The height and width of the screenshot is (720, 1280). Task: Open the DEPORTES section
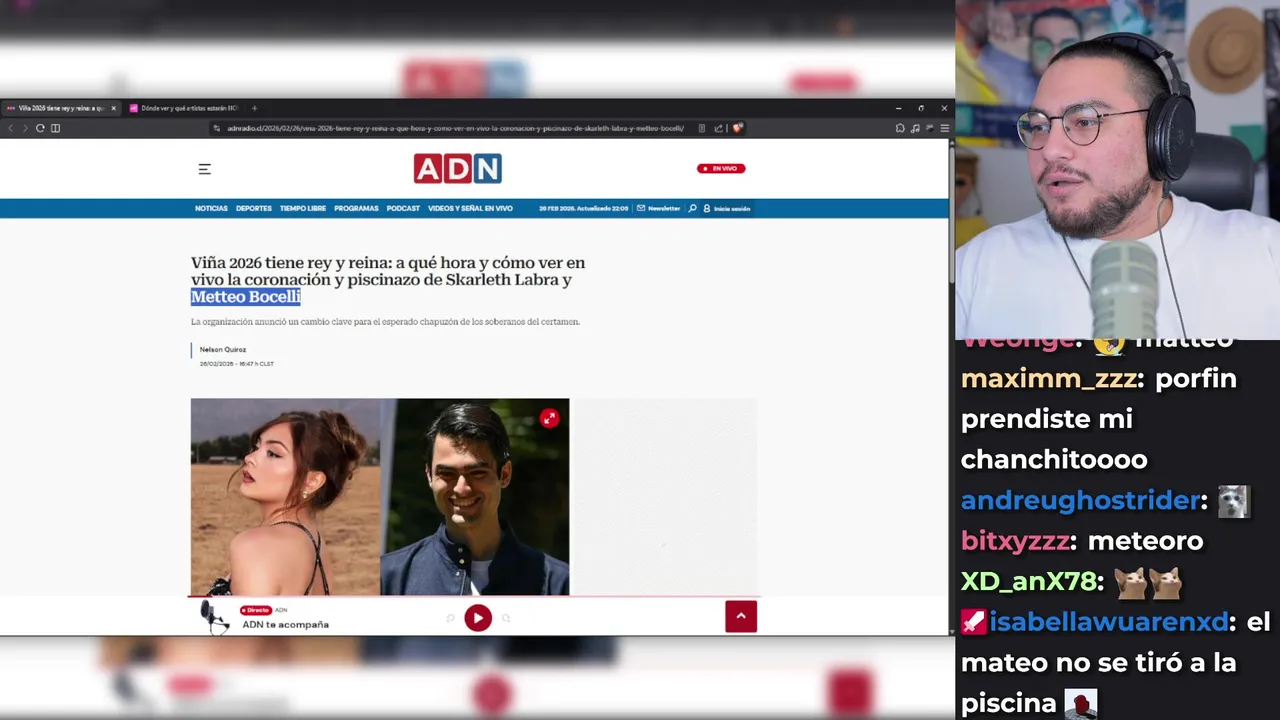pyautogui.click(x=254, y=208)
